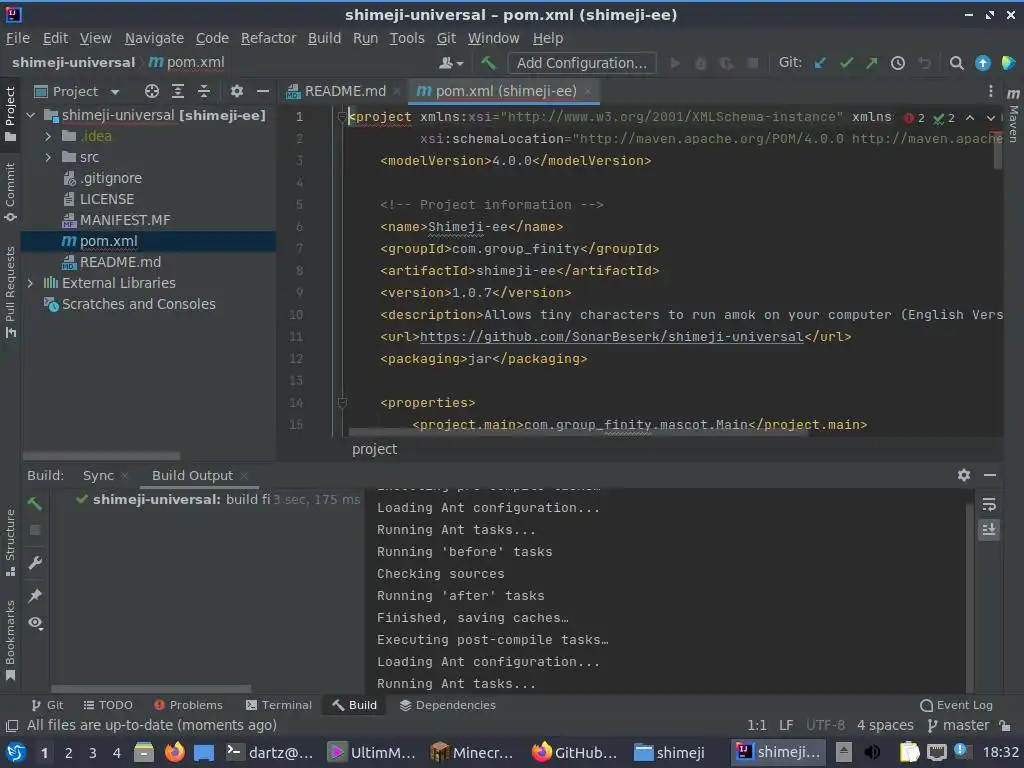This screenshot has height=768, width=1024.
Task: Click rebuild hammer icon in Build panel
Action: click(35, 503)
